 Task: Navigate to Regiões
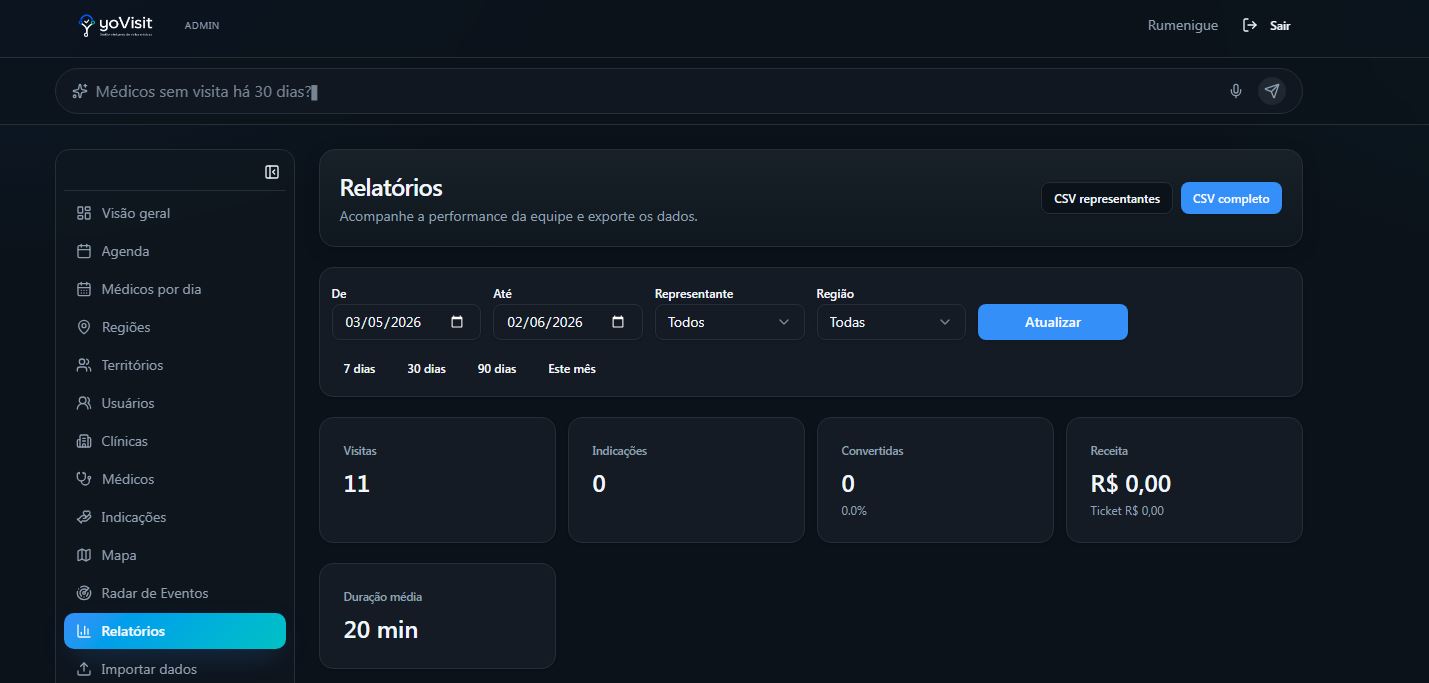point(175,327)
